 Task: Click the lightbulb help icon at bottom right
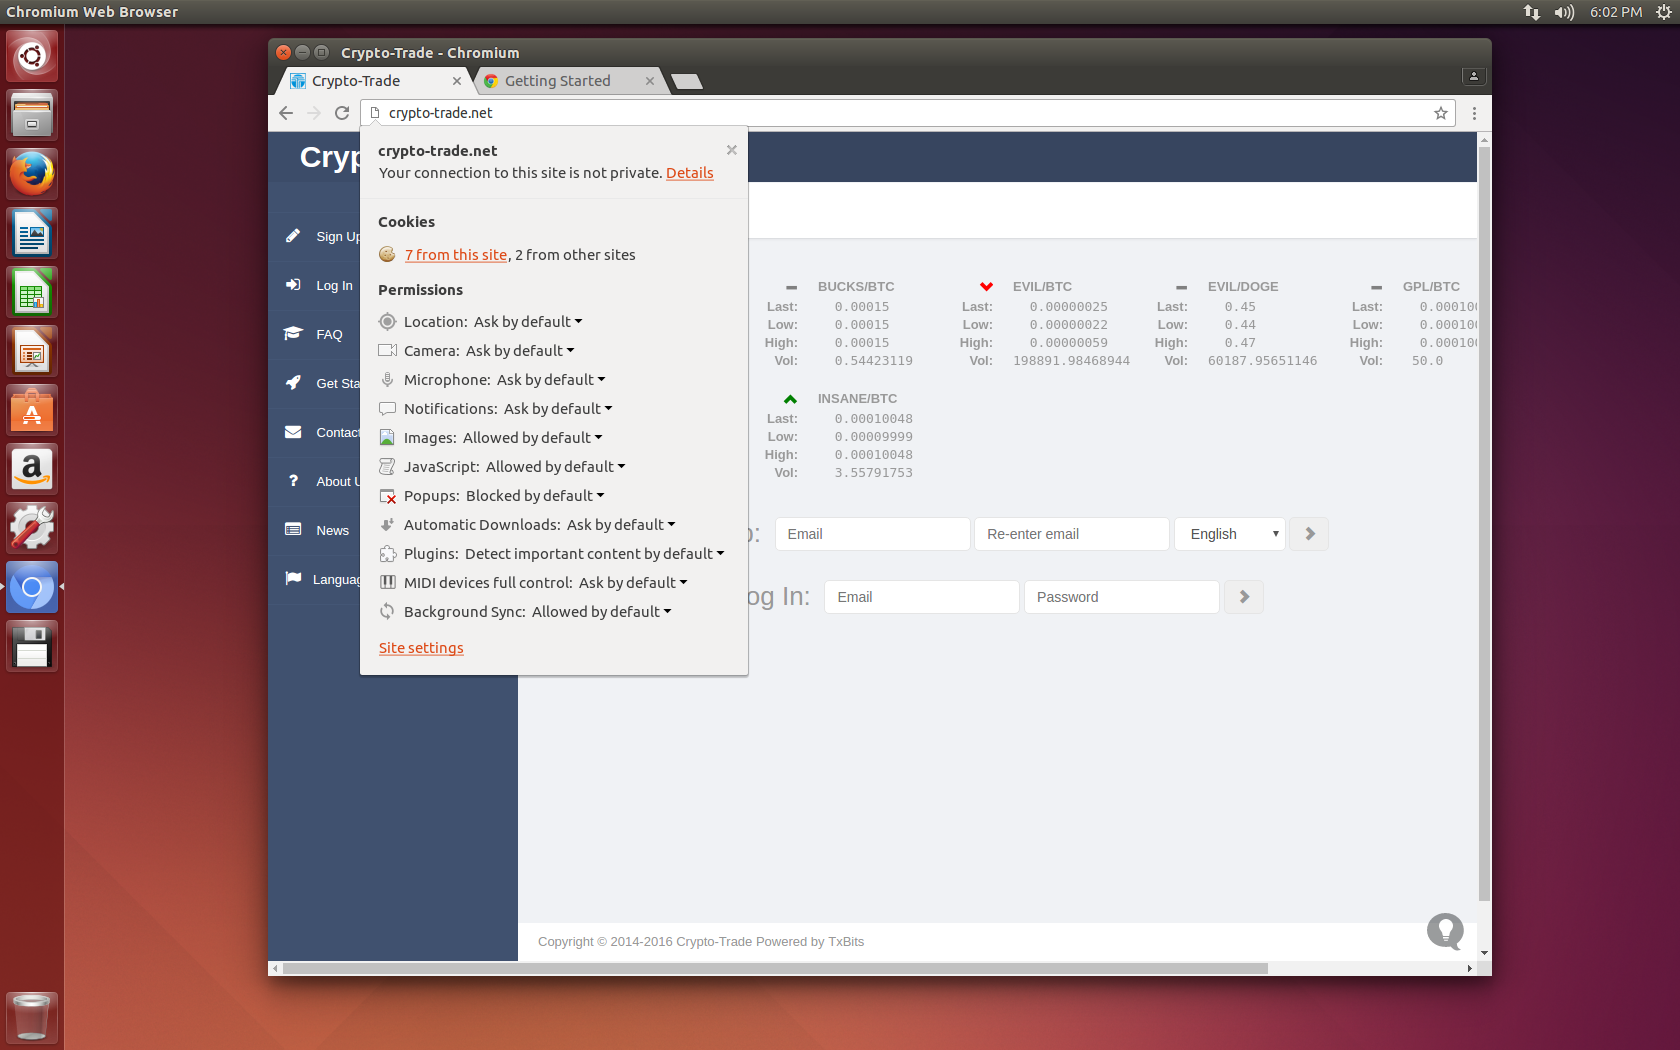pyautogui.click(x=1445, y=931)
